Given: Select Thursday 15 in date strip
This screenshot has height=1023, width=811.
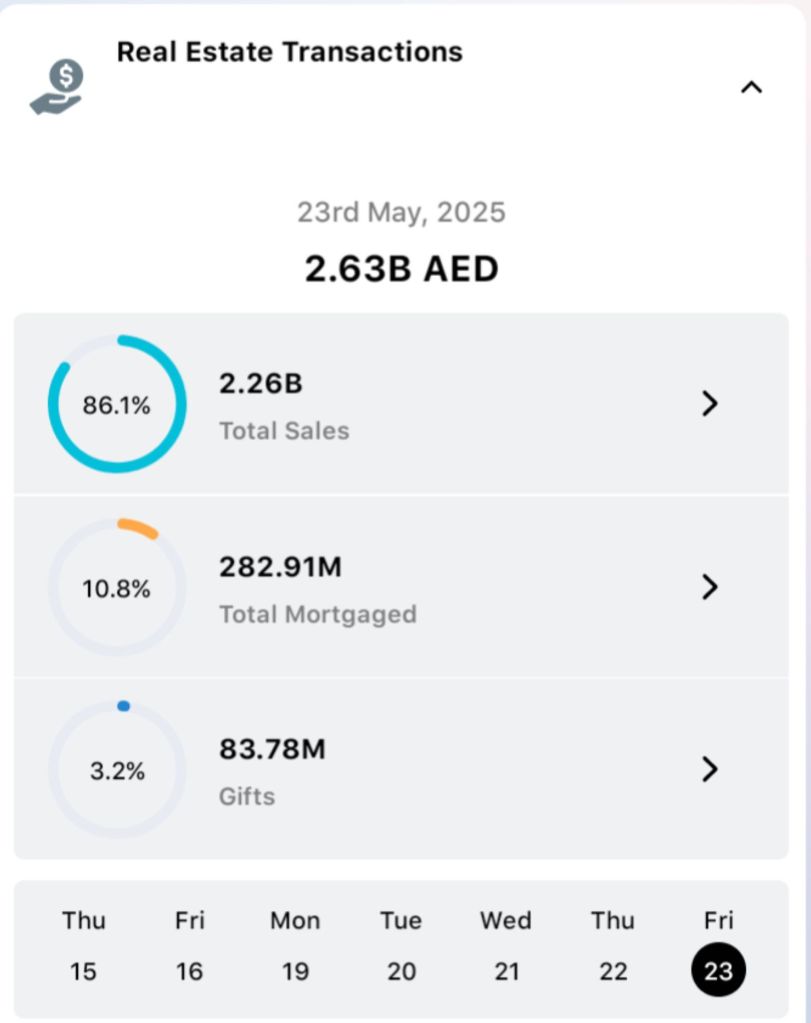Looking at the screenshot, I should pyautogui.click(x=84, y=946).
